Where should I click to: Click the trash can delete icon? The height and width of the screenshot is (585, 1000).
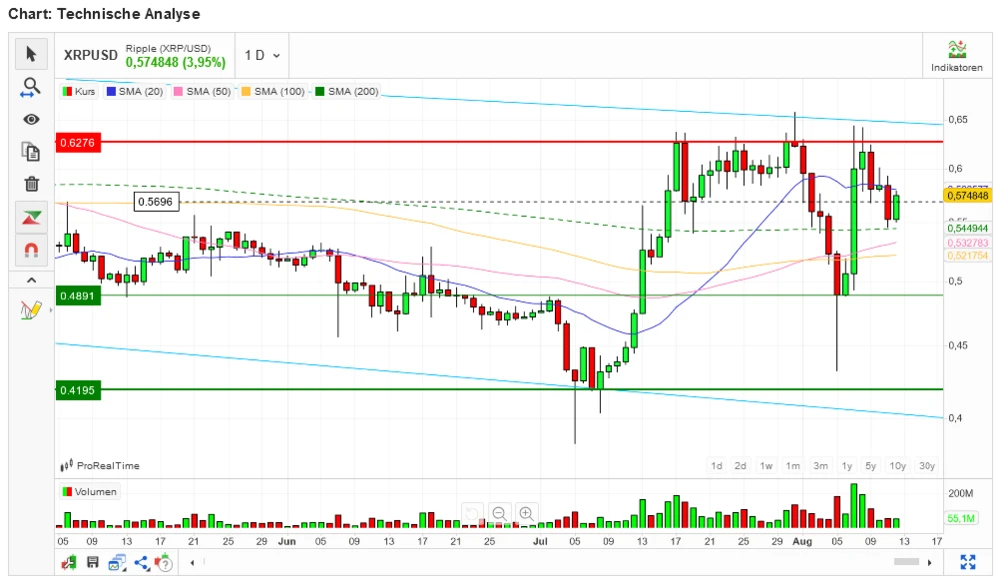tap(31, 184)
